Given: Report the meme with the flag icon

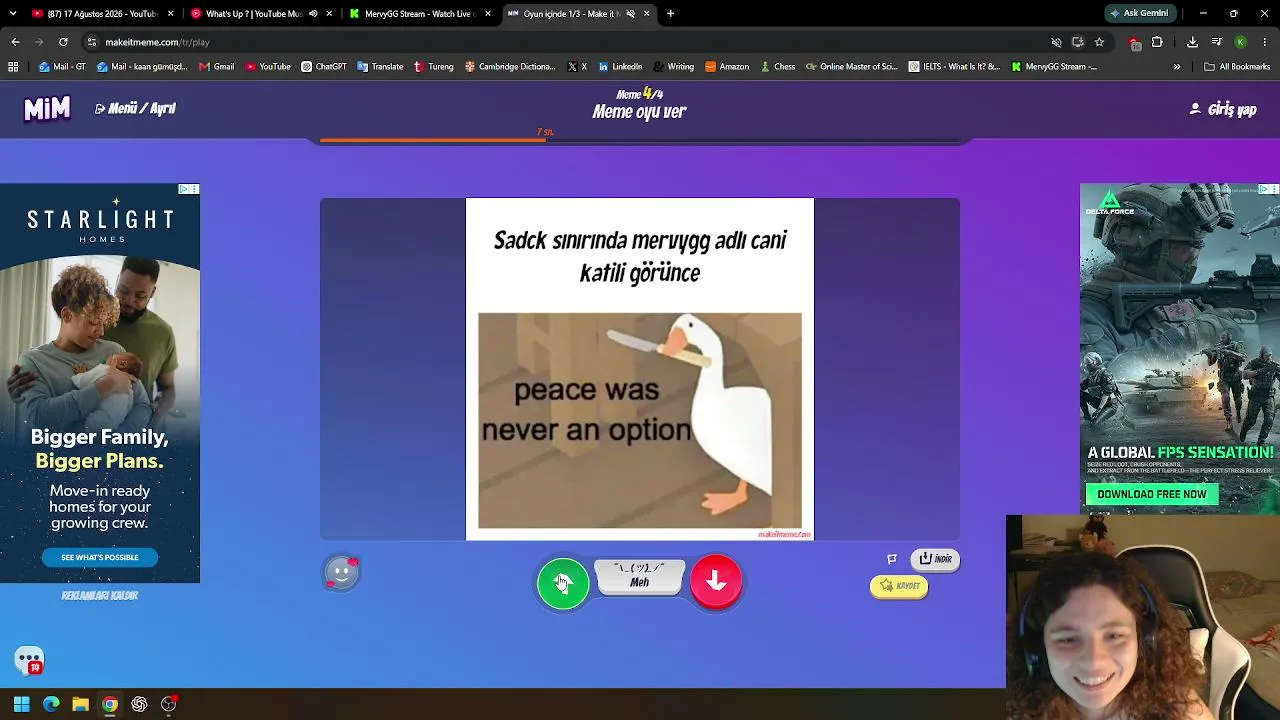Looking at the screenshot, I should tap(892, 559).
